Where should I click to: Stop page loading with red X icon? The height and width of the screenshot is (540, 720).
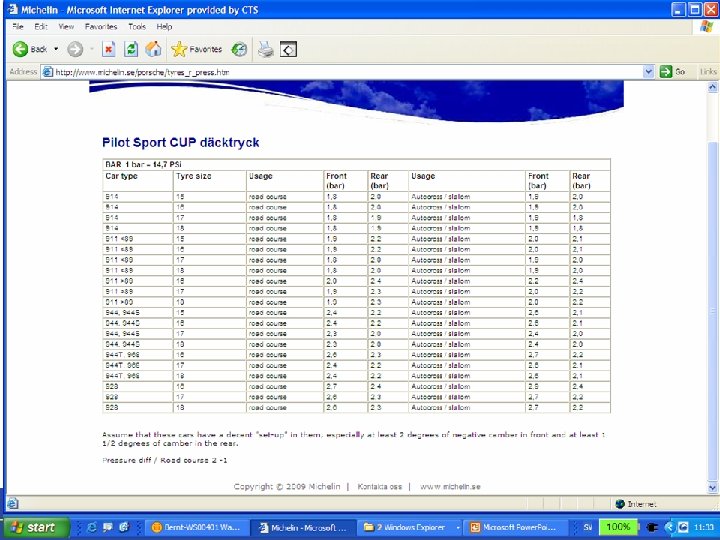108,49
